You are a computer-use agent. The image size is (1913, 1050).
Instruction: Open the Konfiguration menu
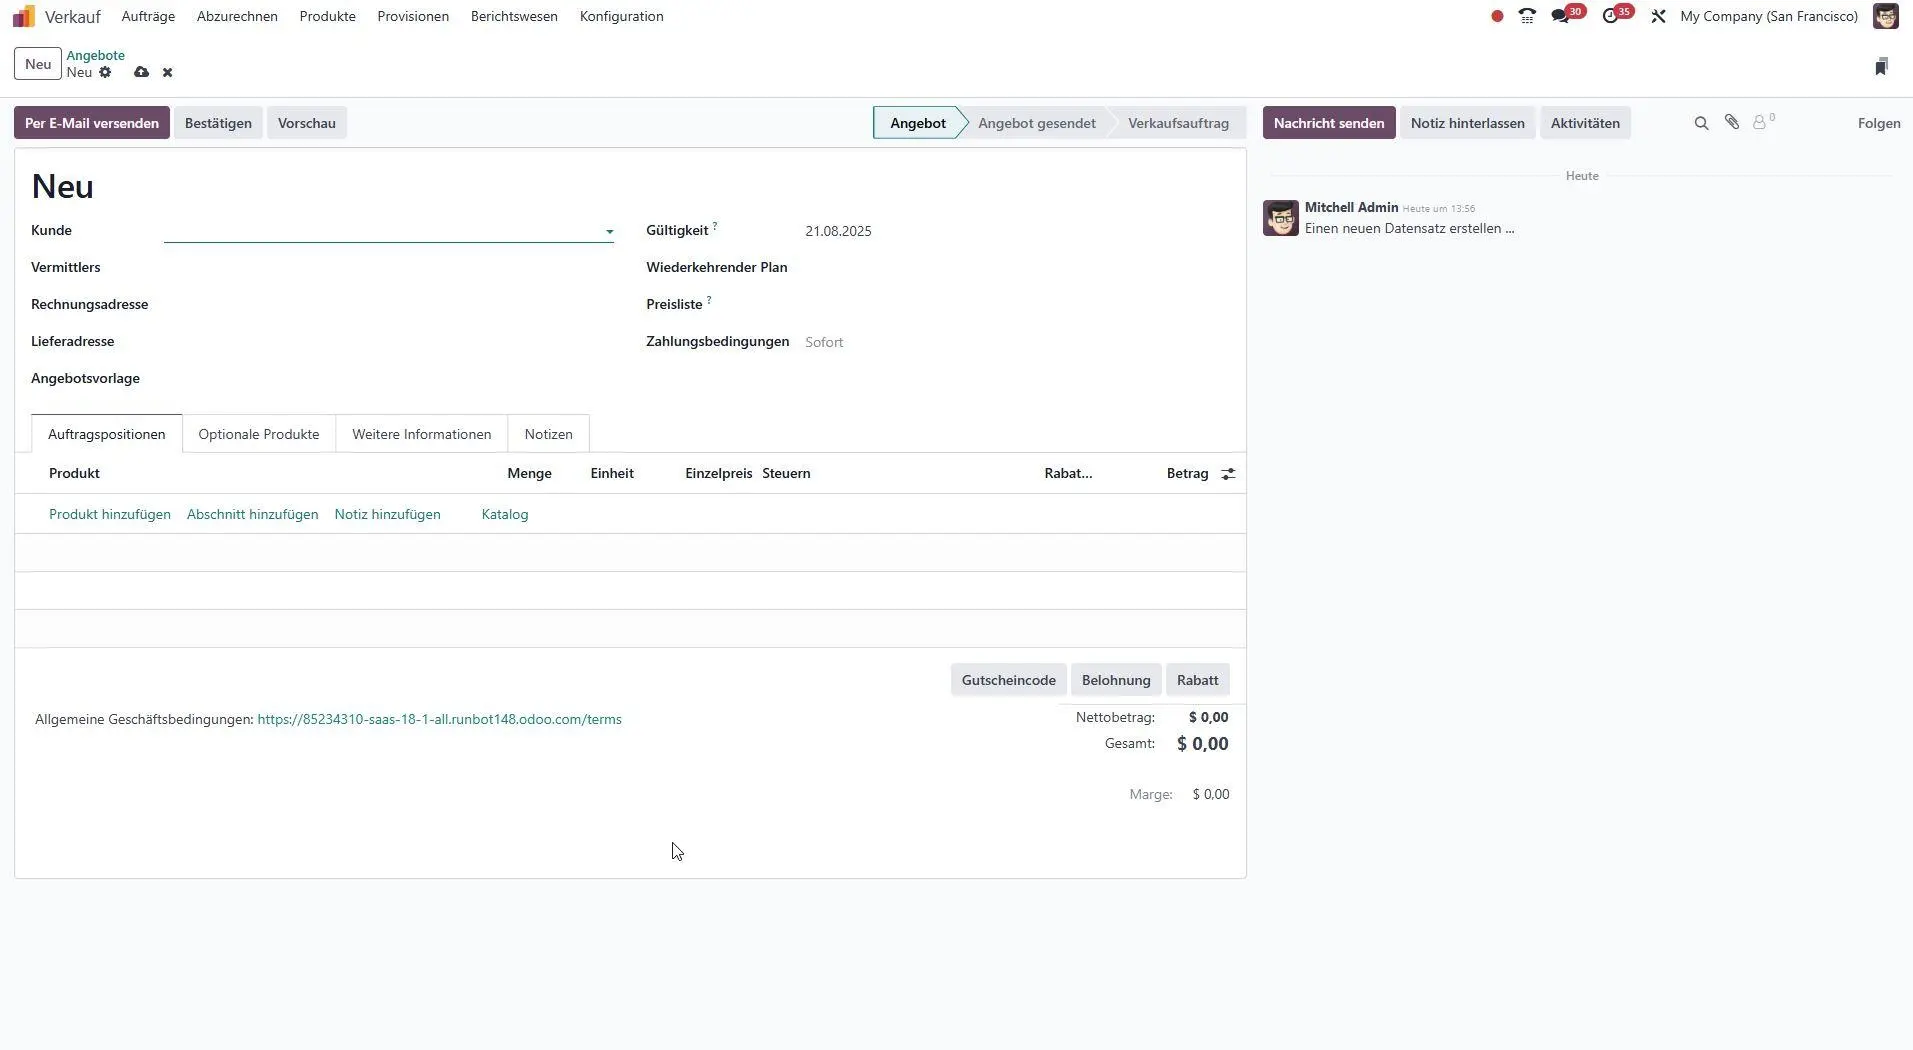(621, 16)
